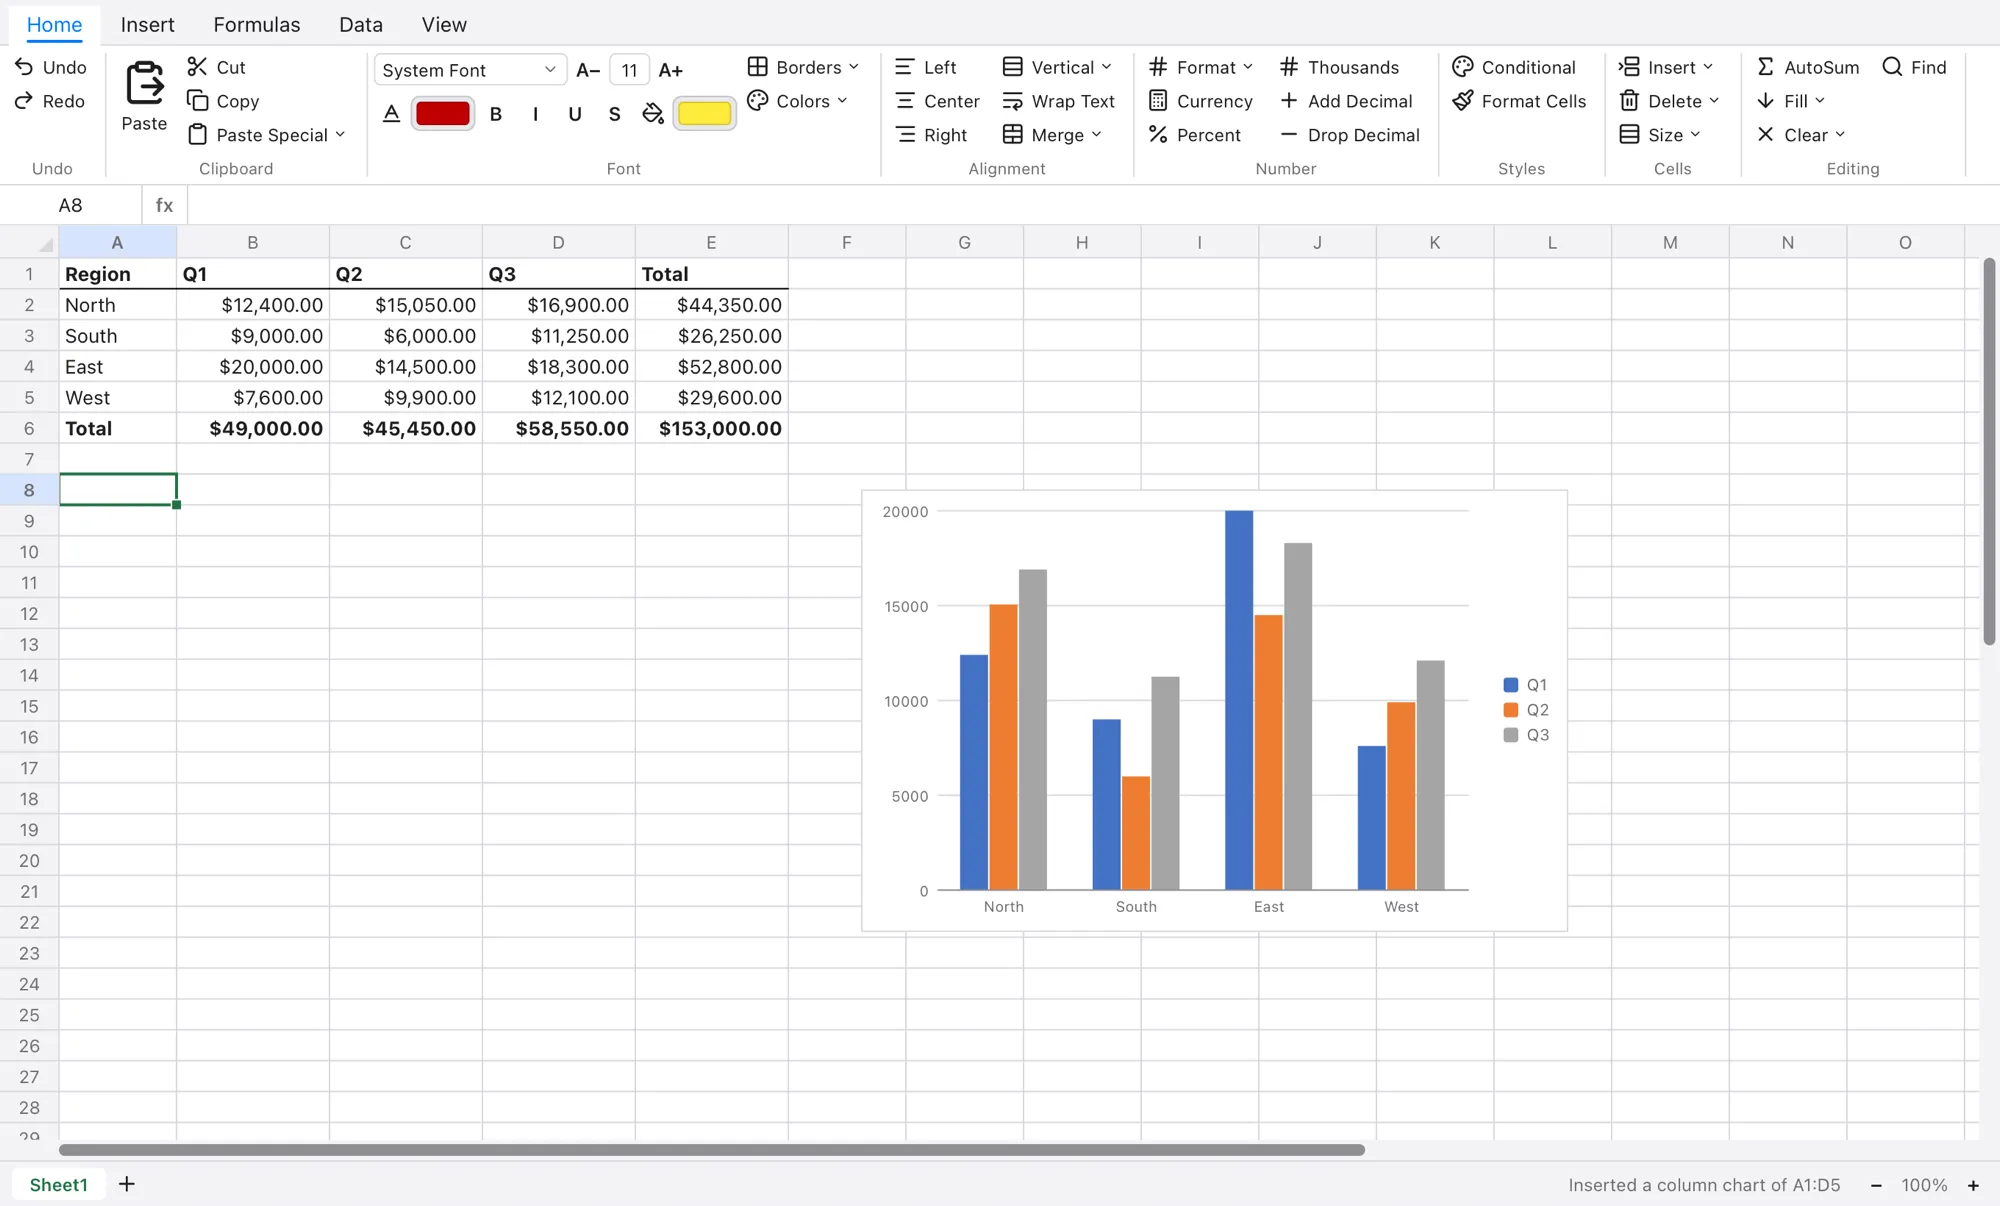Apply Center alignment

(937, 101)
